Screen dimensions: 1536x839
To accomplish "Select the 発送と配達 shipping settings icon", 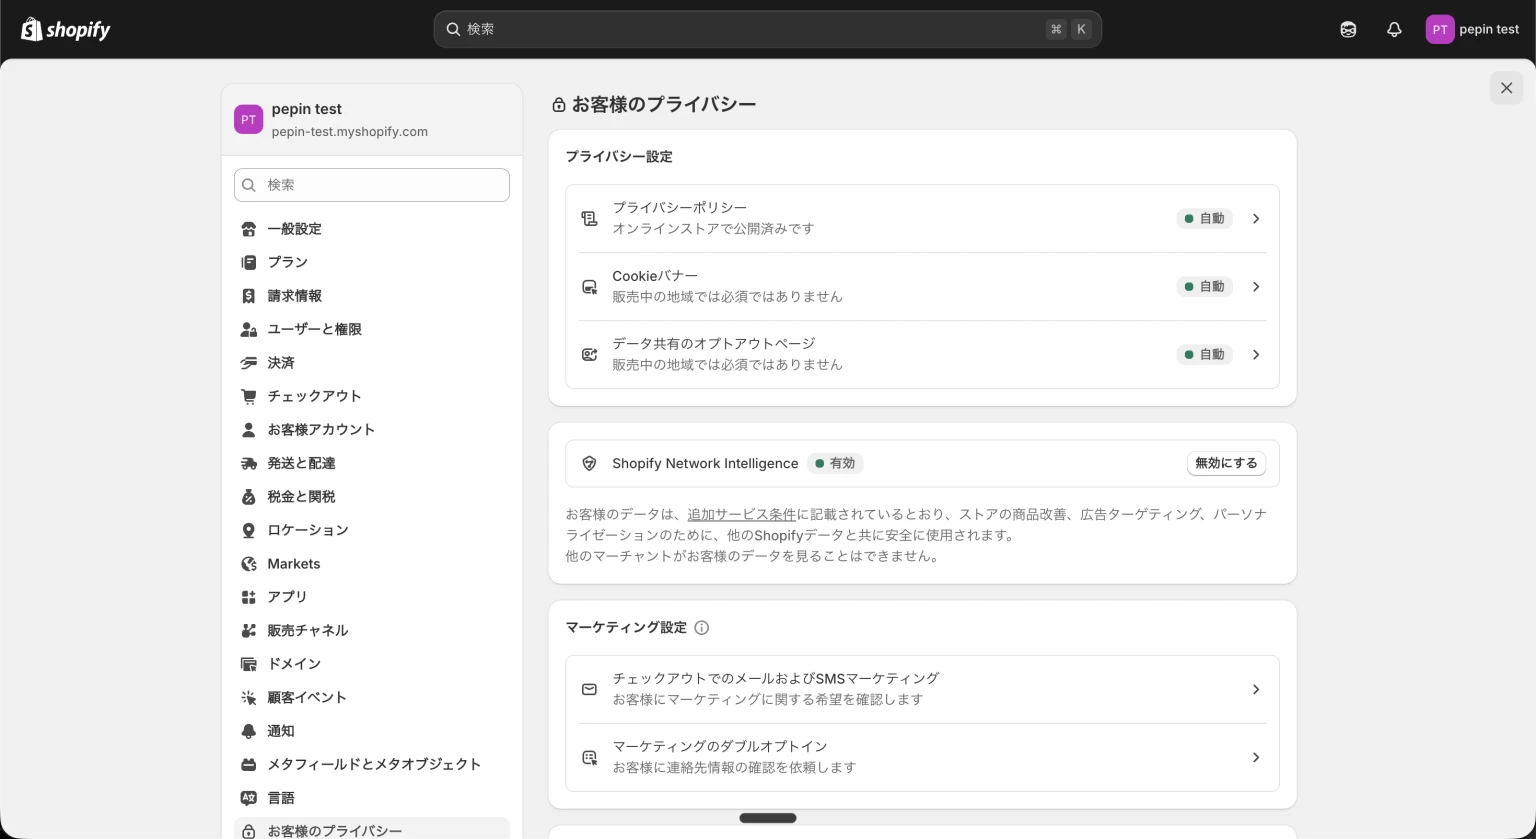I will tap(249, 463).
